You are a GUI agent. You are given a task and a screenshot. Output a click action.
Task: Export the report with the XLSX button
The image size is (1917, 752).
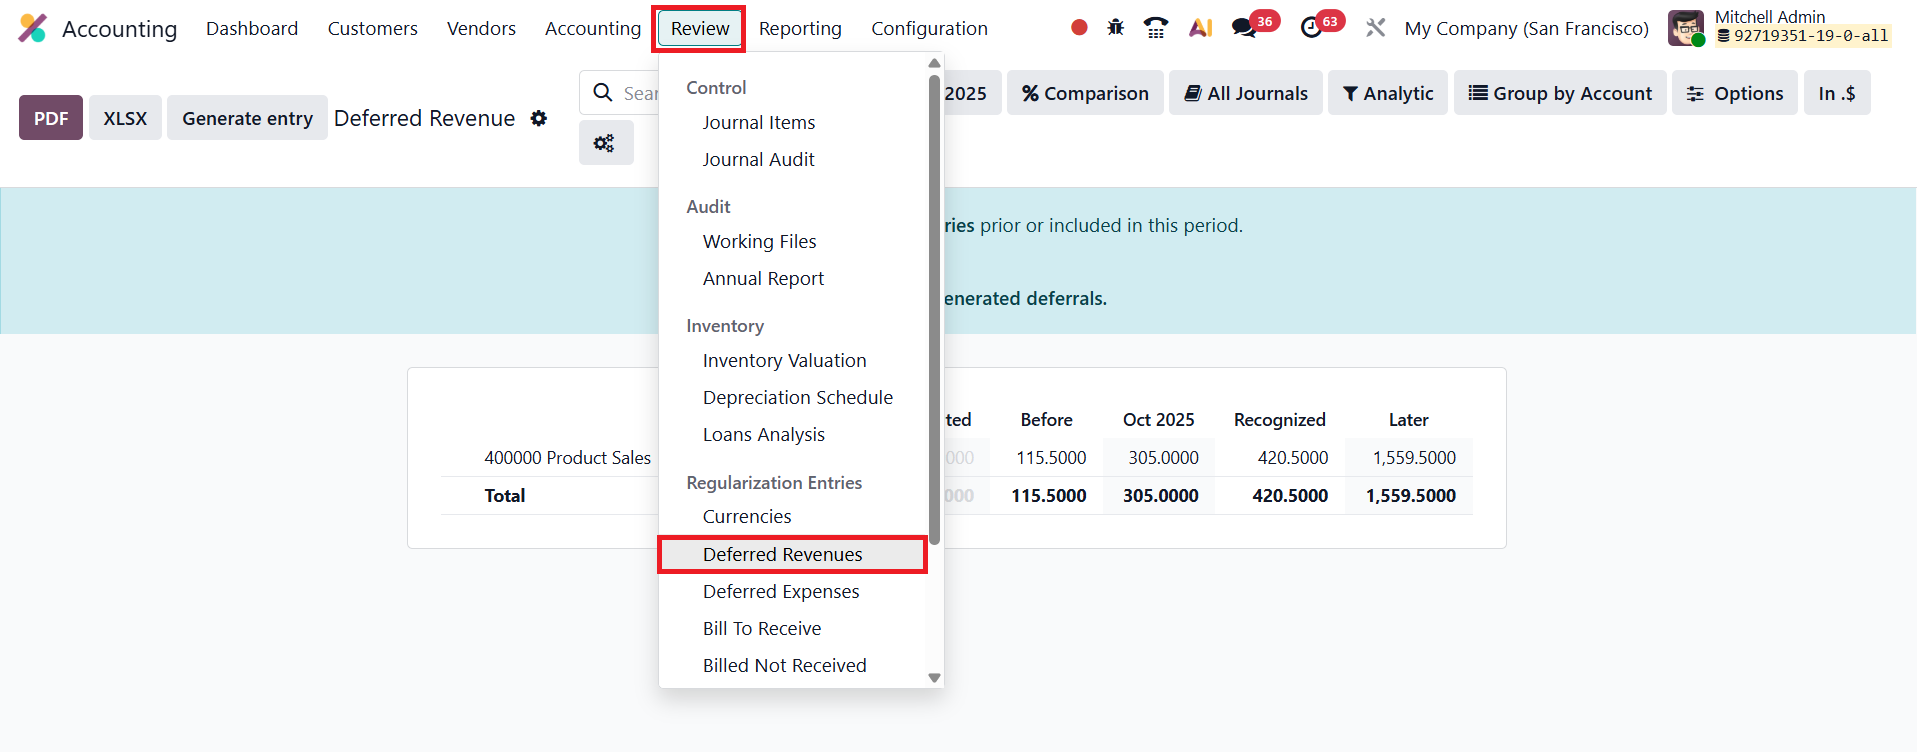click(x=125, y=118)
